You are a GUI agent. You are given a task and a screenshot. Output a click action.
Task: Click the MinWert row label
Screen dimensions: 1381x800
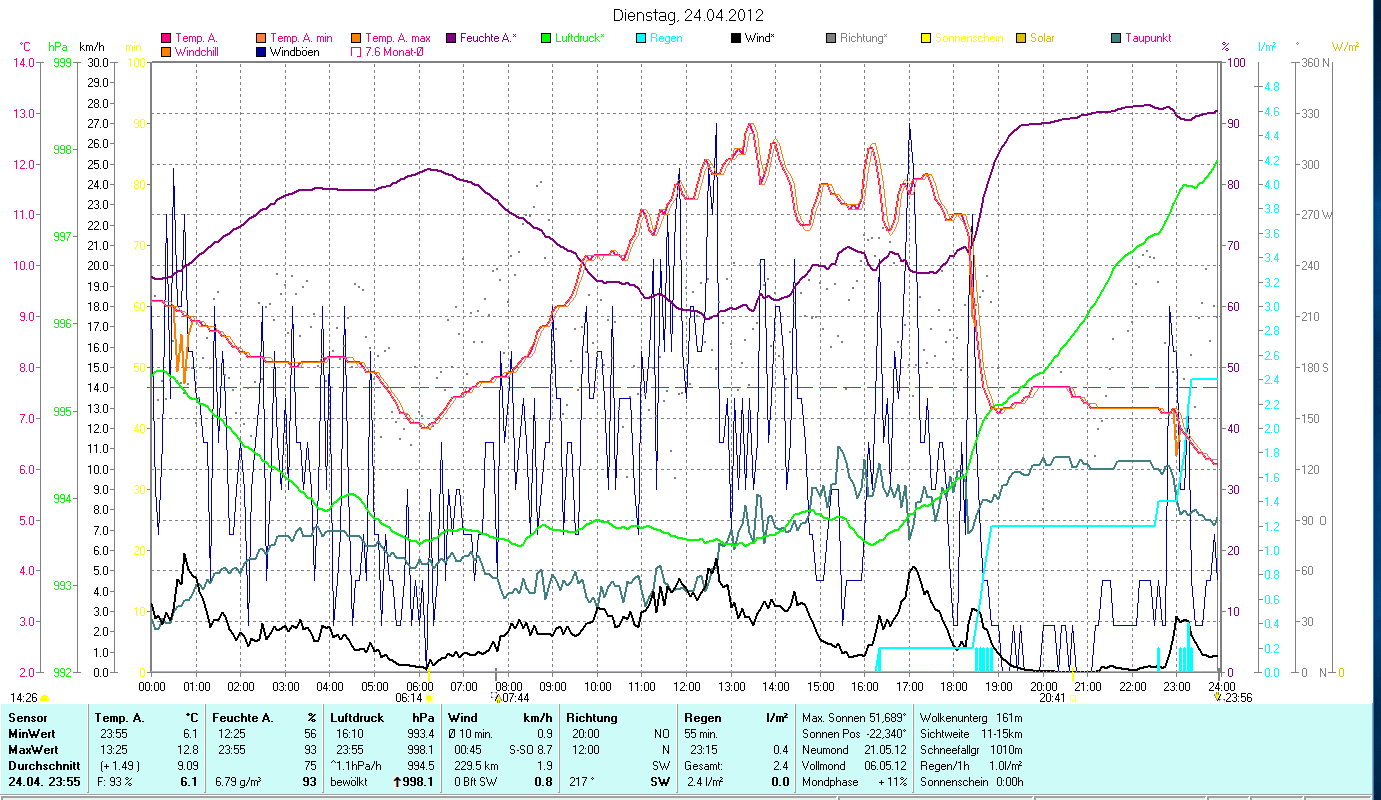tap(32, 734)
